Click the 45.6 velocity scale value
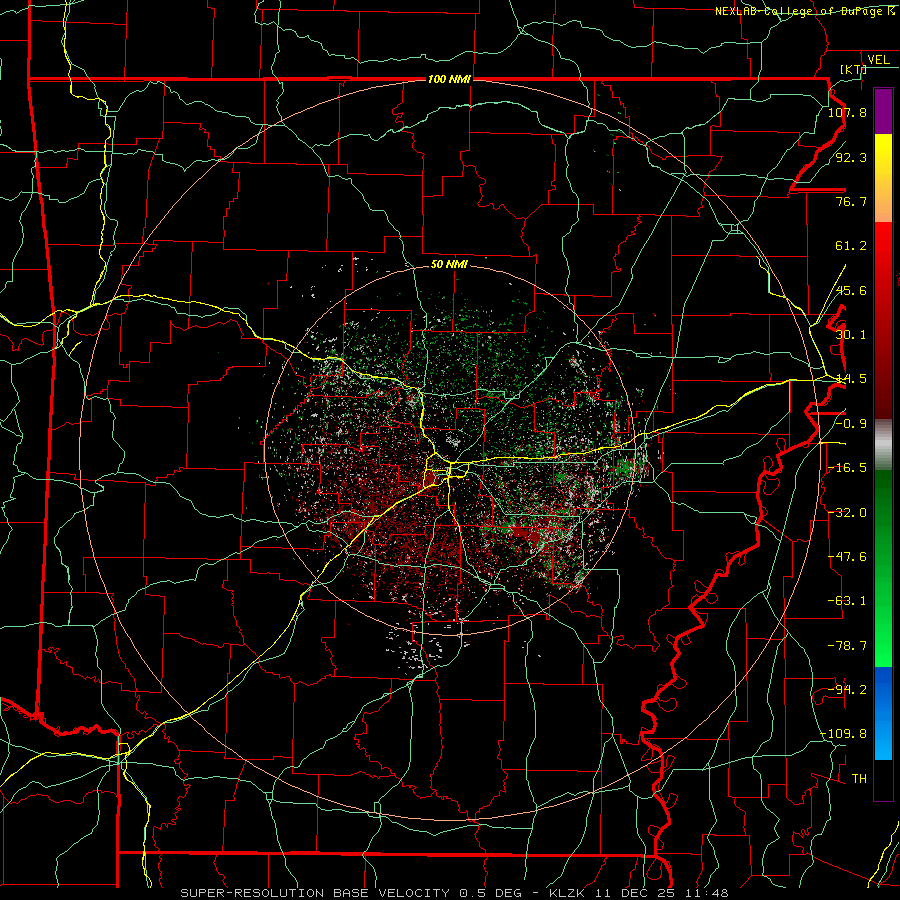The width and height of the screenshot is (900, 900). [851, 290]
